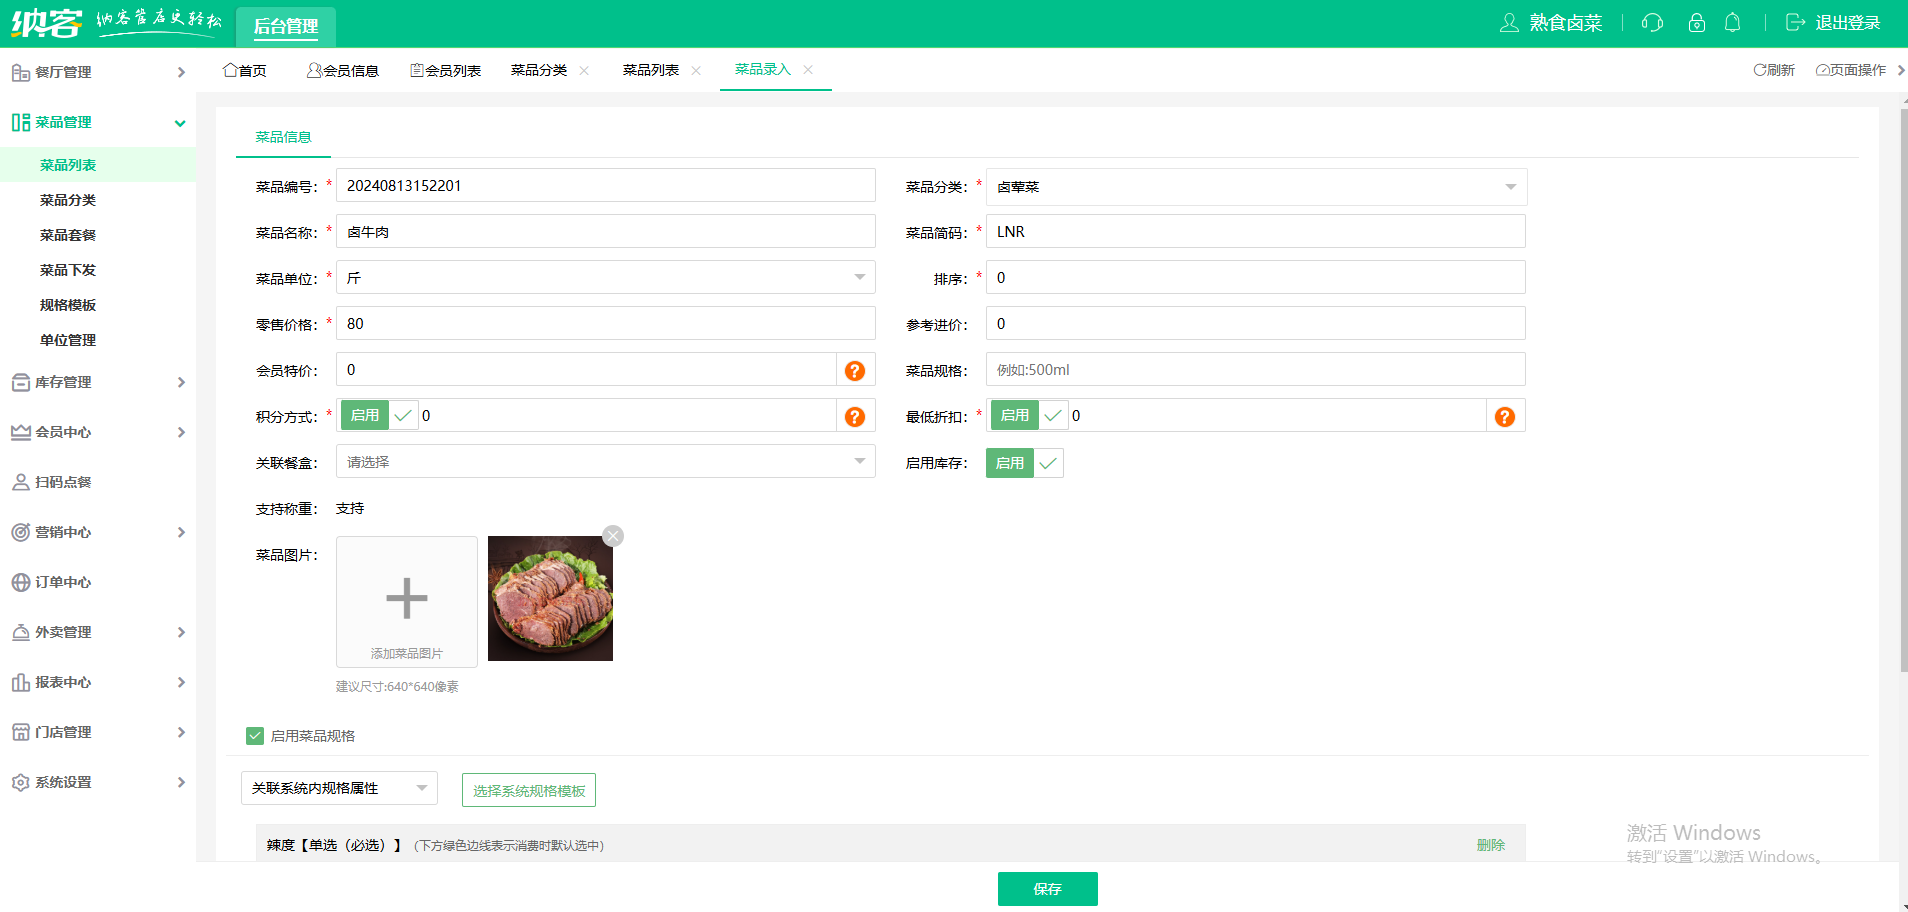This screenshot has width=1908, height=912.
Task: Click help icon beside 最低折扣 field
Action: tap(1504, 417)
